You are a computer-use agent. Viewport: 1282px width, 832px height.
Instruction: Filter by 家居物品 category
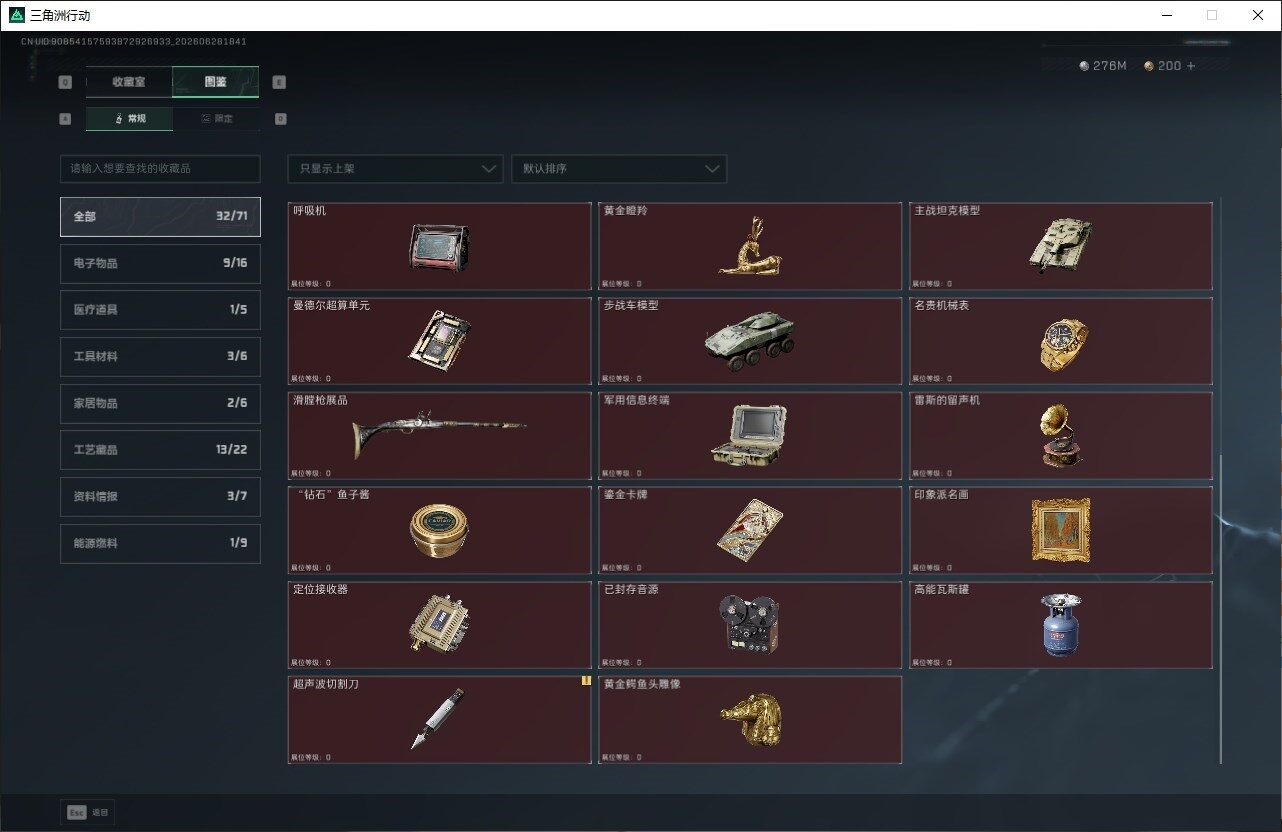[x=160, y=403]
